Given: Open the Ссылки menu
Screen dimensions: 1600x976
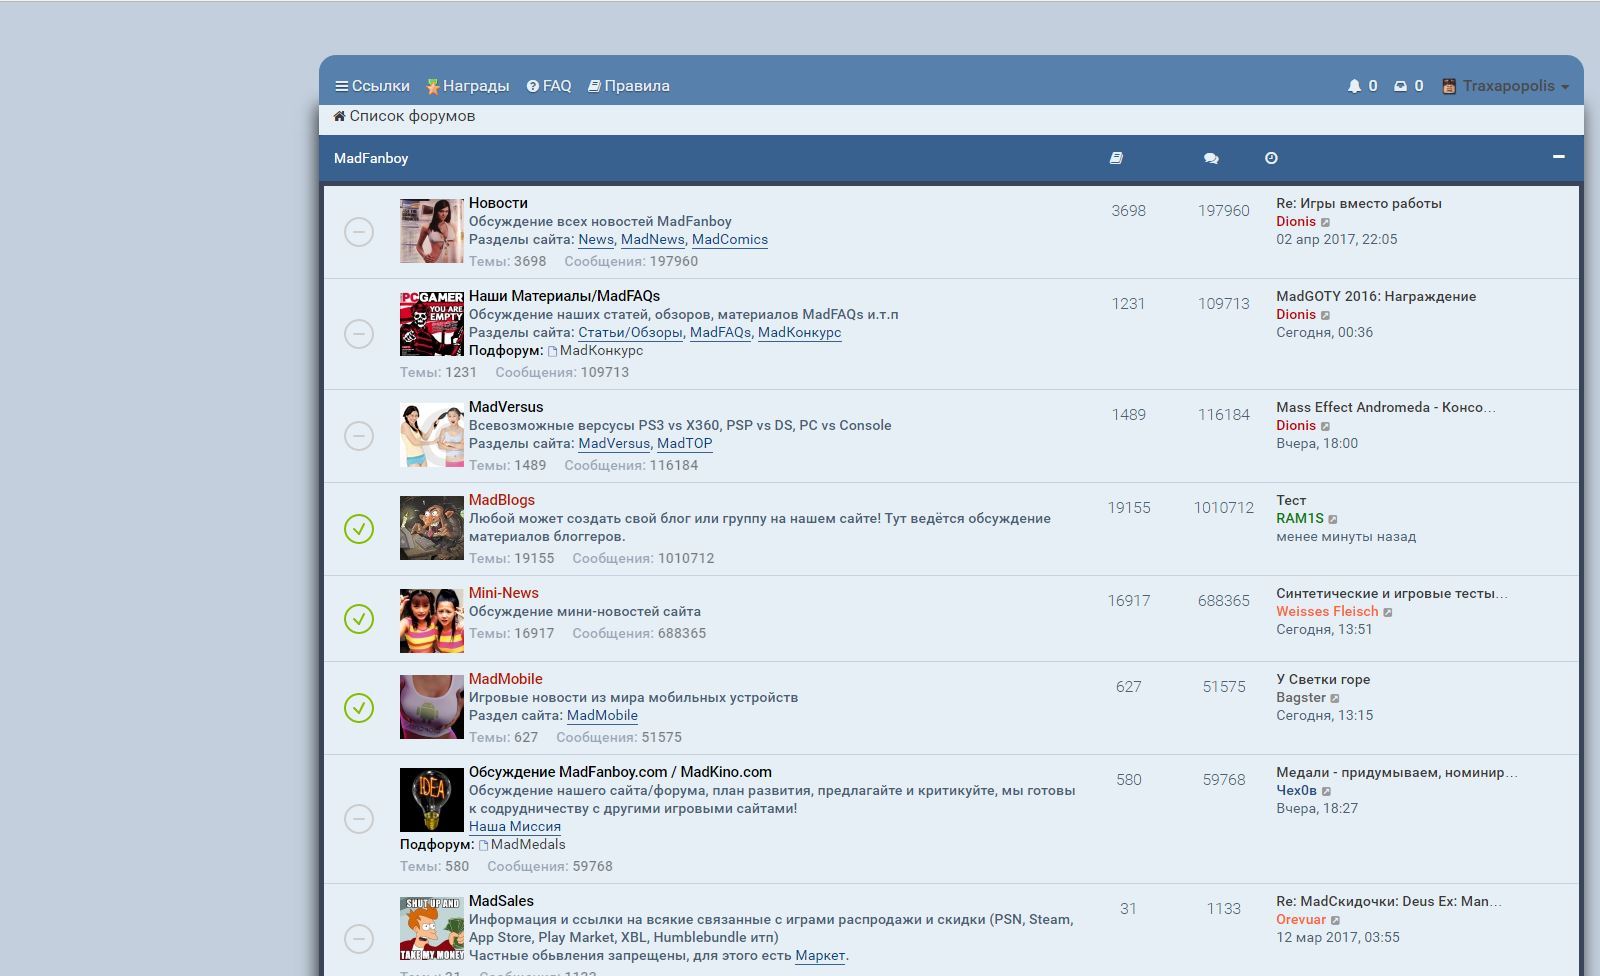Looking at the screenshot, I should coord(372,86).
